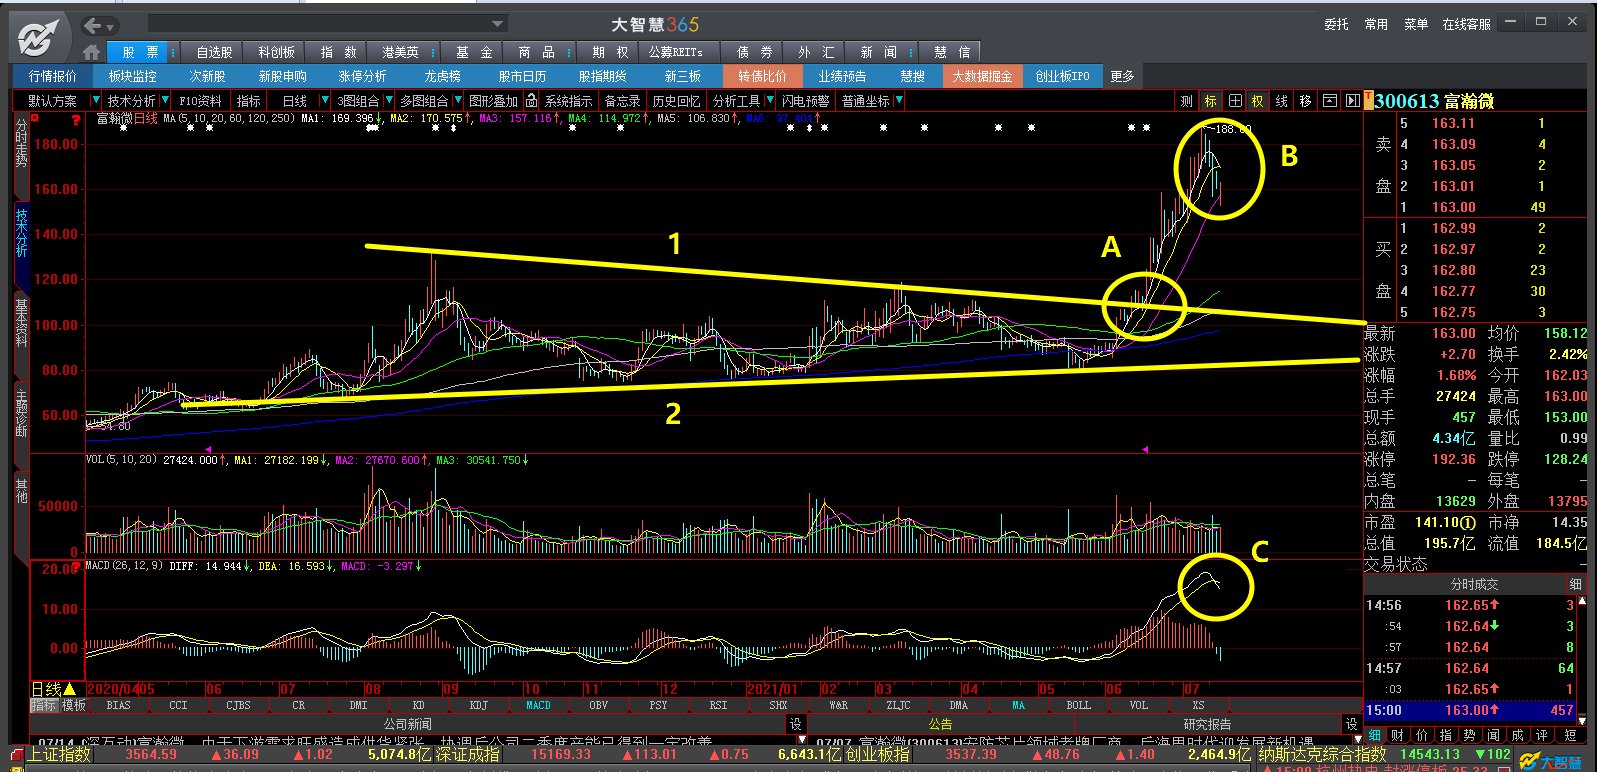Expand the 分析工具 dropdown arrow

click(768, 101)
